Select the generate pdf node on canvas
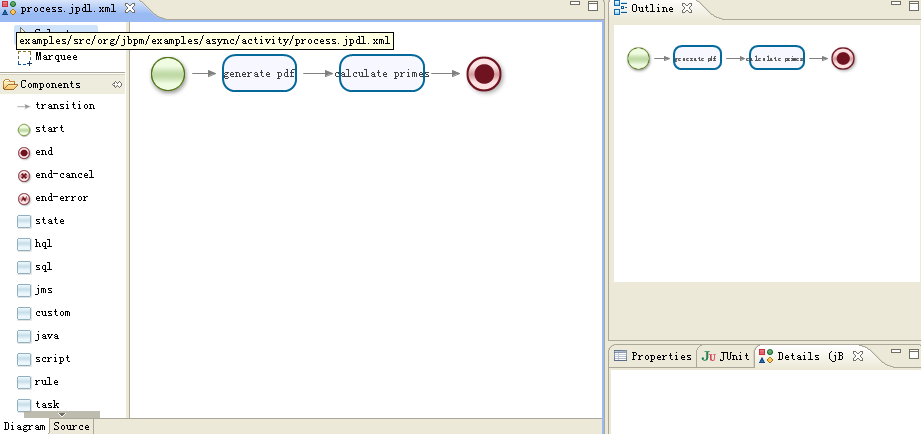Screen dimensions: 921x434 pyautogui.click(x=259, y=73)
